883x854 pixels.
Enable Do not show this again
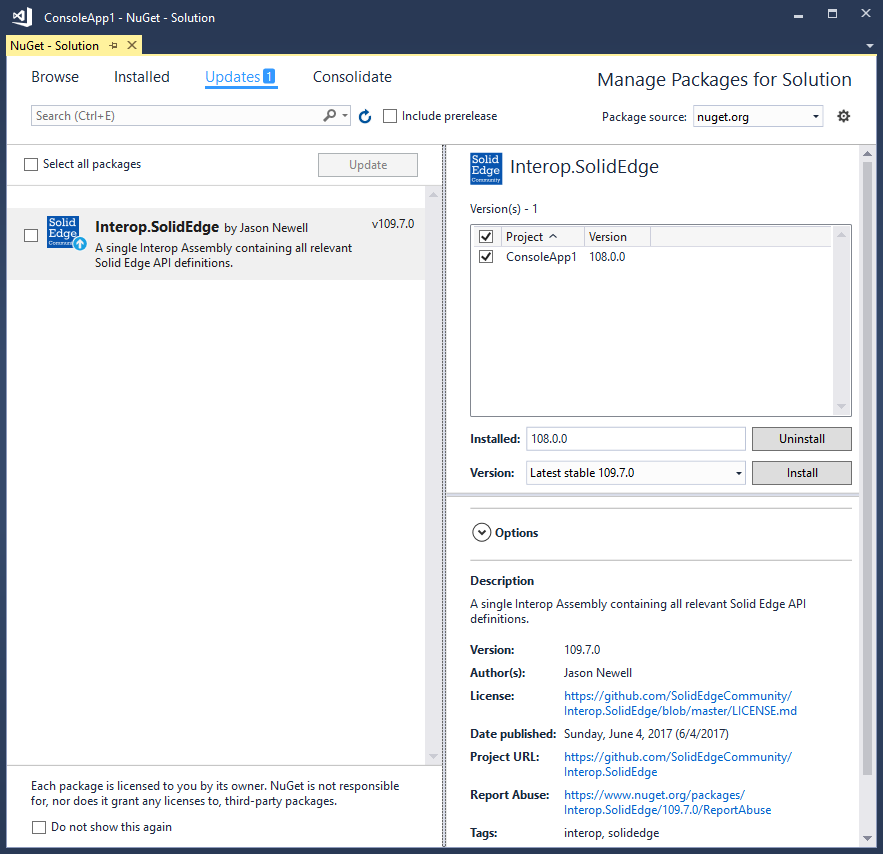tap(39, 827)
